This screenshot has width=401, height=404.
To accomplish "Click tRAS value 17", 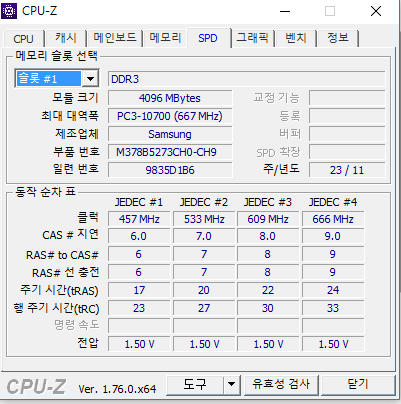I will coord(139,290).
